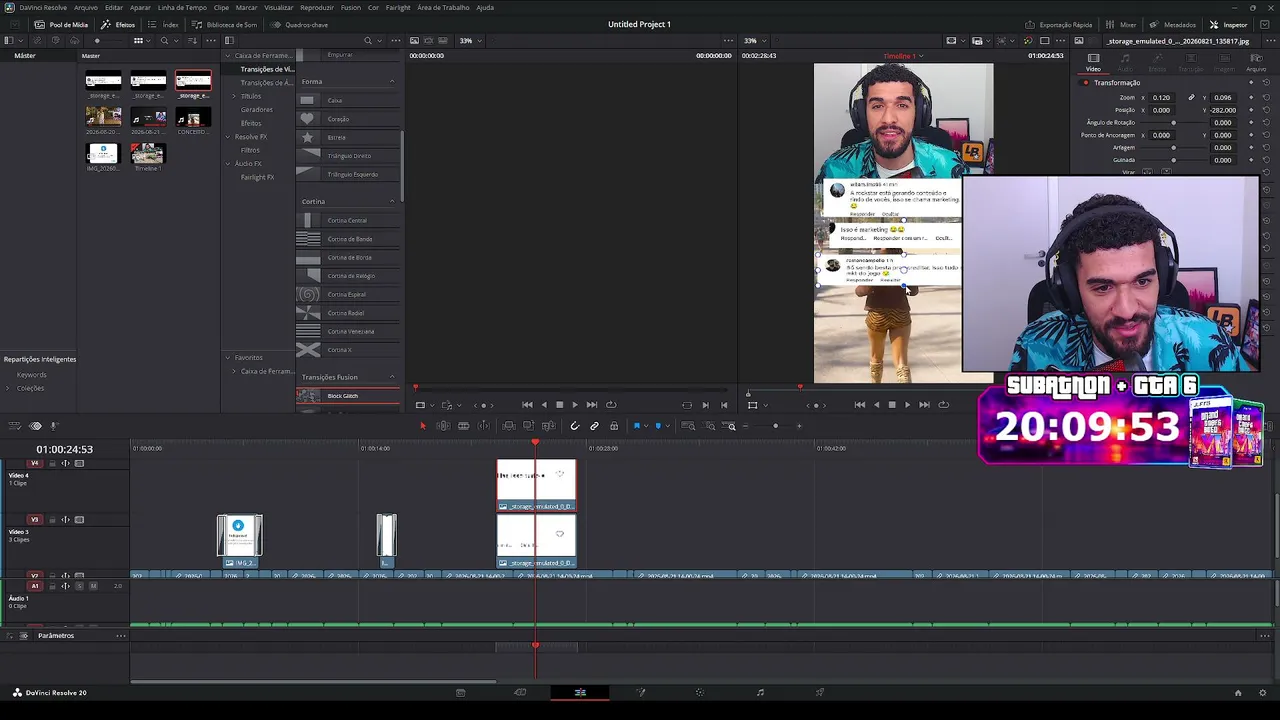Show the Quadros-chave keyframes panel
The image size is (1280, 720).
point(299,24)
